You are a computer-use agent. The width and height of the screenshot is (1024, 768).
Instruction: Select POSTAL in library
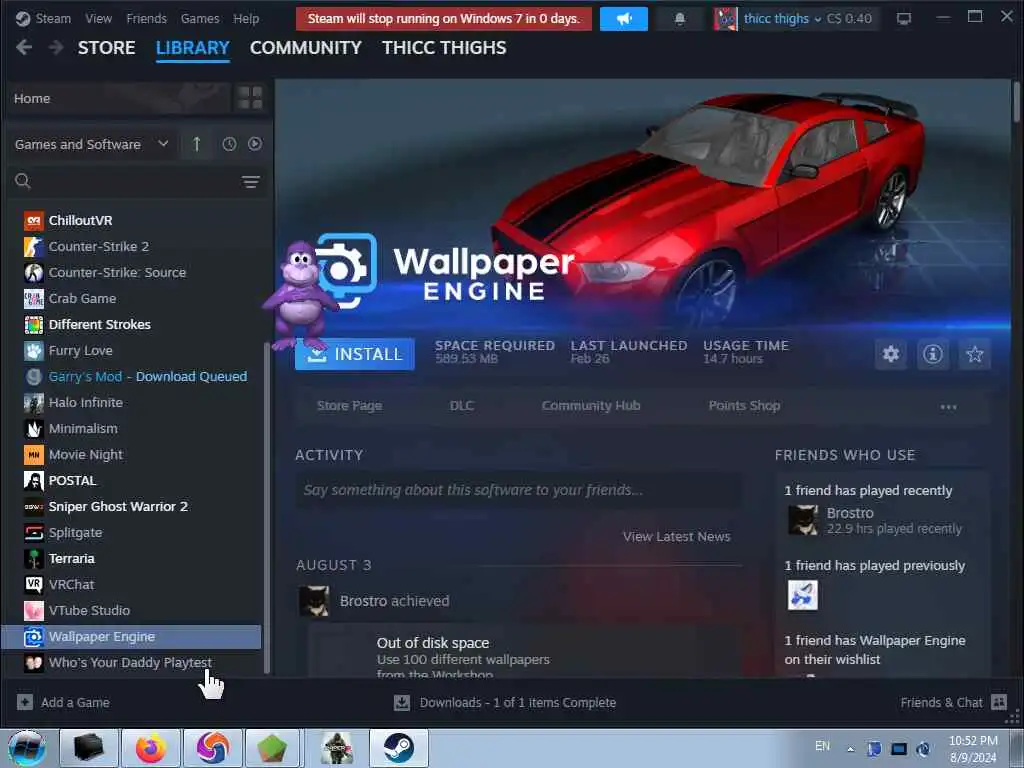coord(131,481)
